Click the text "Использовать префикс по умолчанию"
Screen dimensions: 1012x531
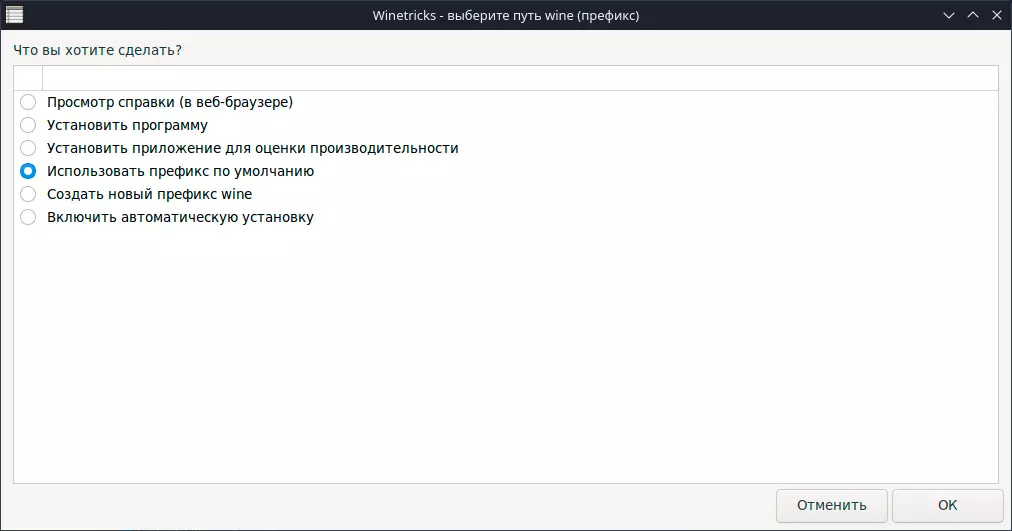180,171
